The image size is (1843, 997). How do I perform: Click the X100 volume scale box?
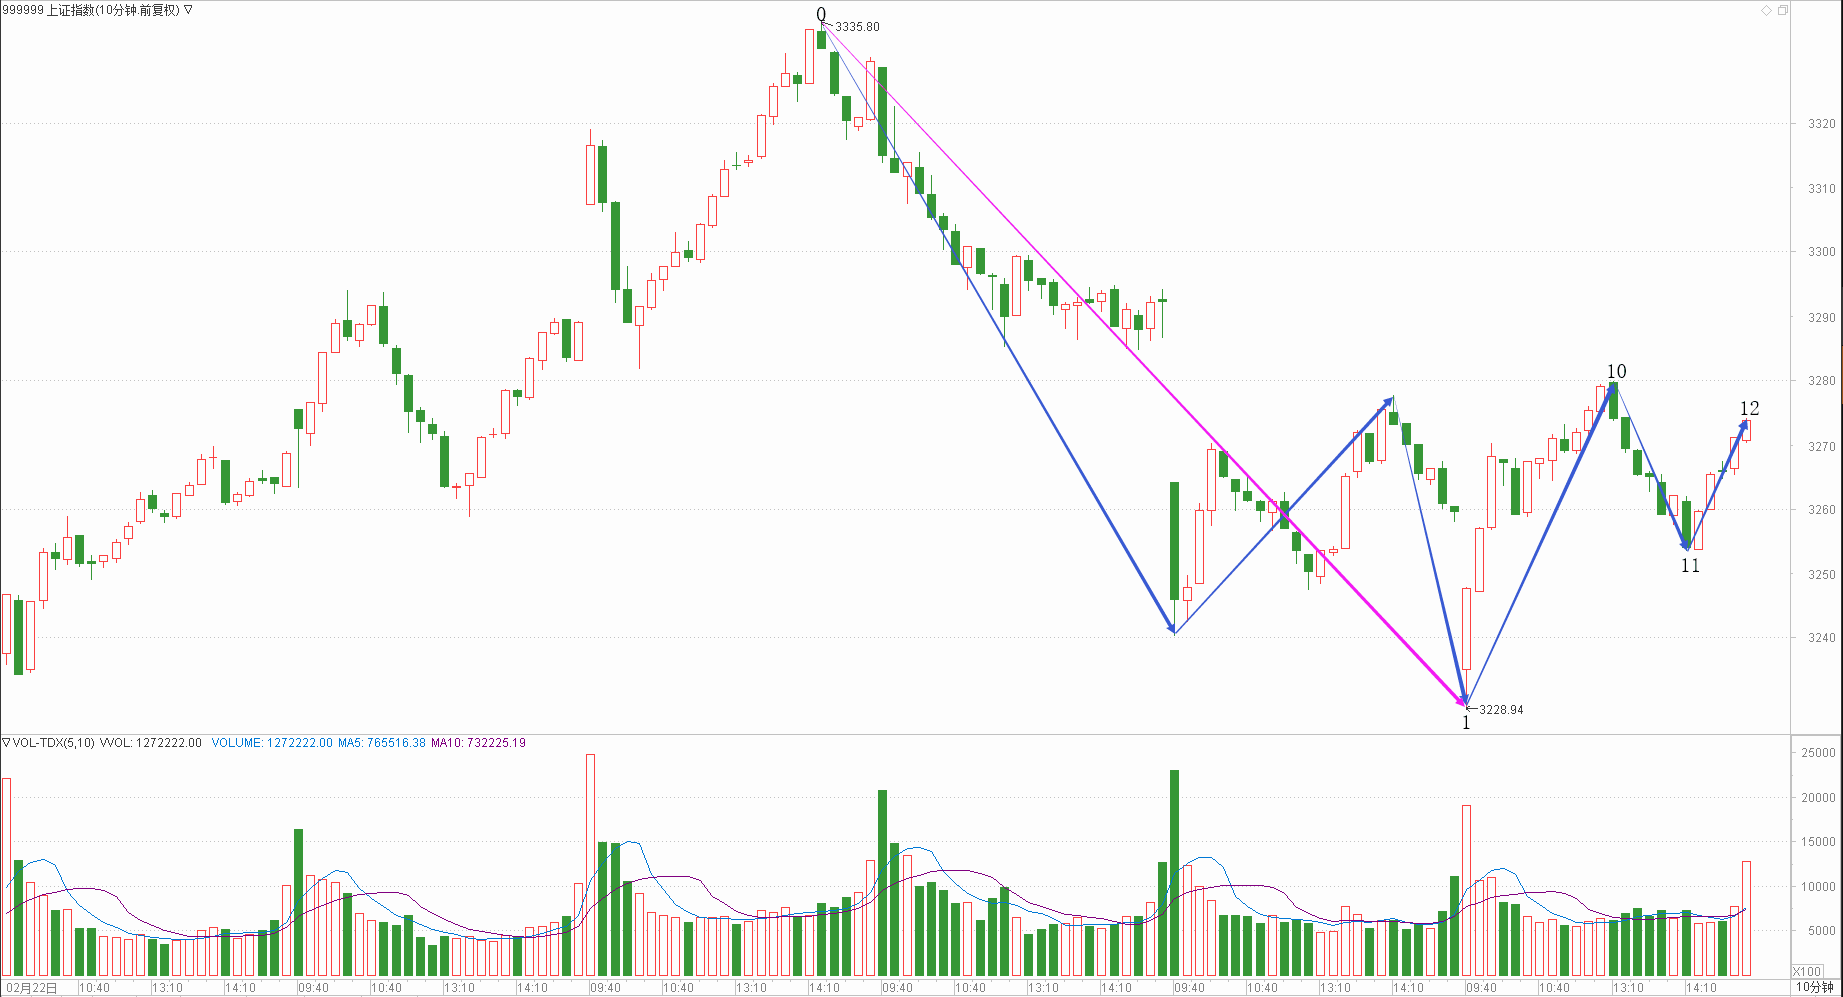point(1807,971)
